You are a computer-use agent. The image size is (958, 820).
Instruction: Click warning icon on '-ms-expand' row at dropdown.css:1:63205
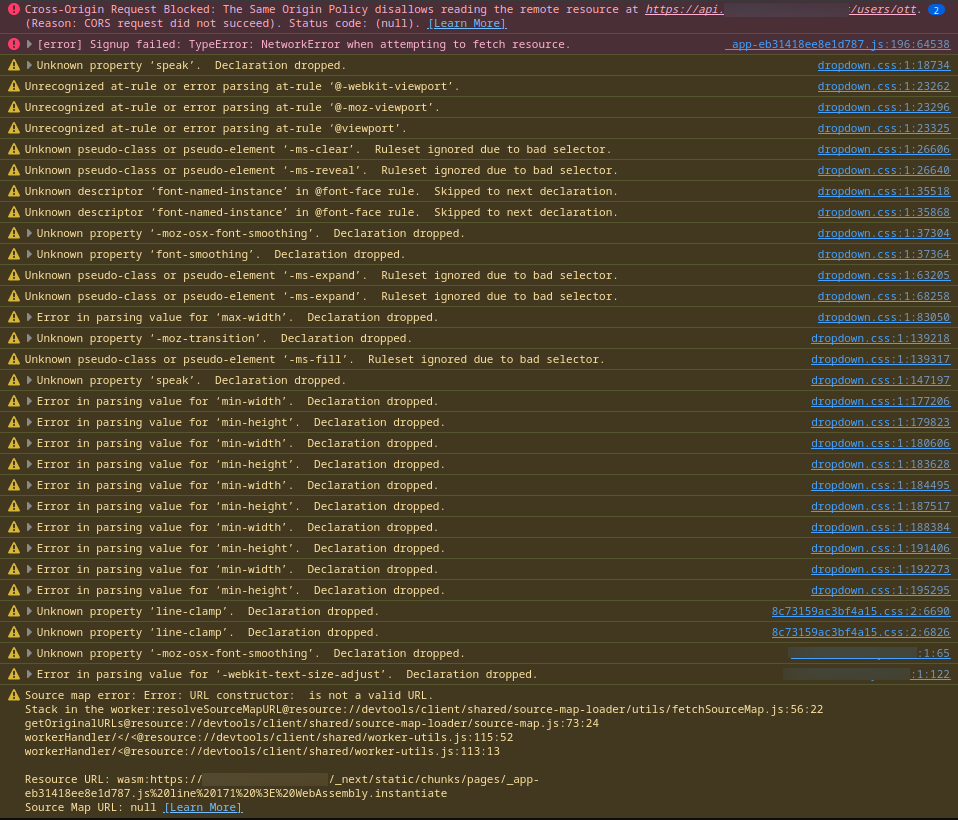13,276
